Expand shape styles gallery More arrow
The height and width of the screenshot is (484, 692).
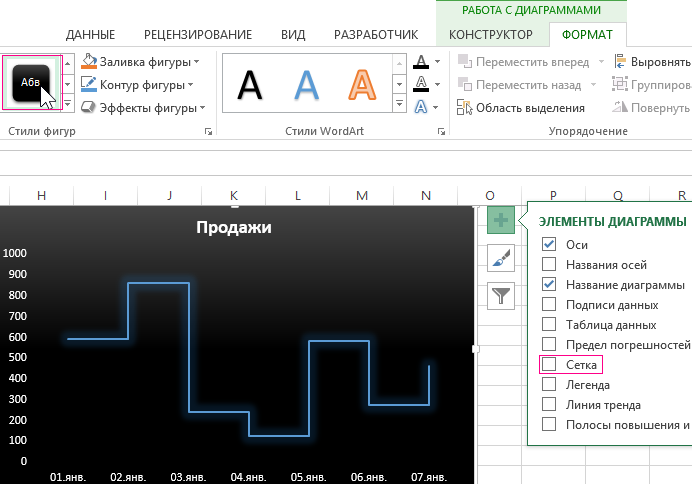coord(68,104)
